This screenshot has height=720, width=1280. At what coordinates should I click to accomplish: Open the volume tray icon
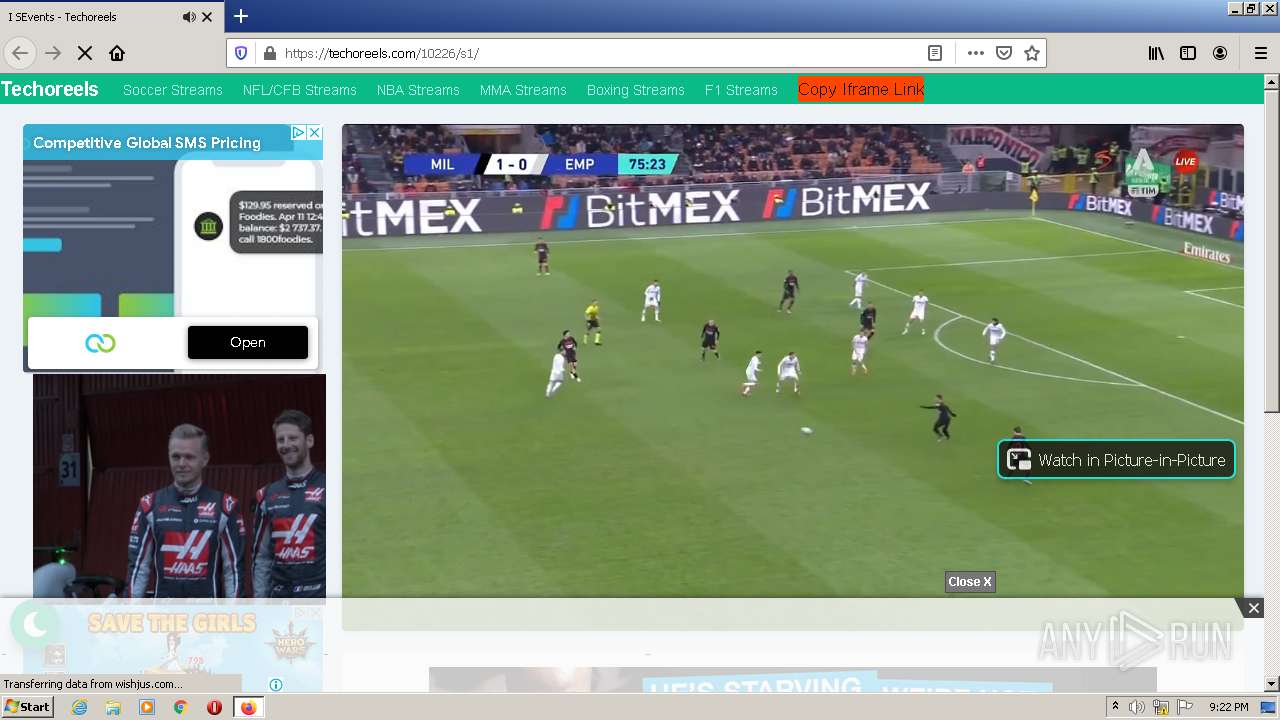tap(1137, 707)
